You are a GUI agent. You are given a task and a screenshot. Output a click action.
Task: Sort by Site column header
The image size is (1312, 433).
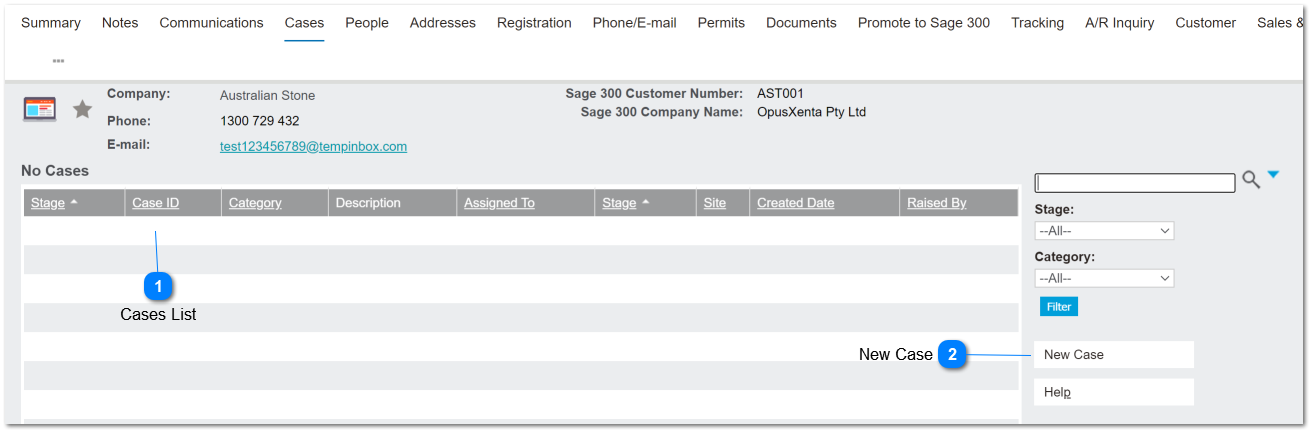coord(715,203)
